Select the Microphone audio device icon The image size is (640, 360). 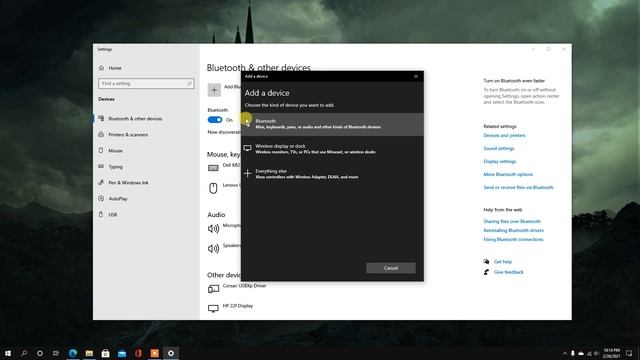click(213, 229)
